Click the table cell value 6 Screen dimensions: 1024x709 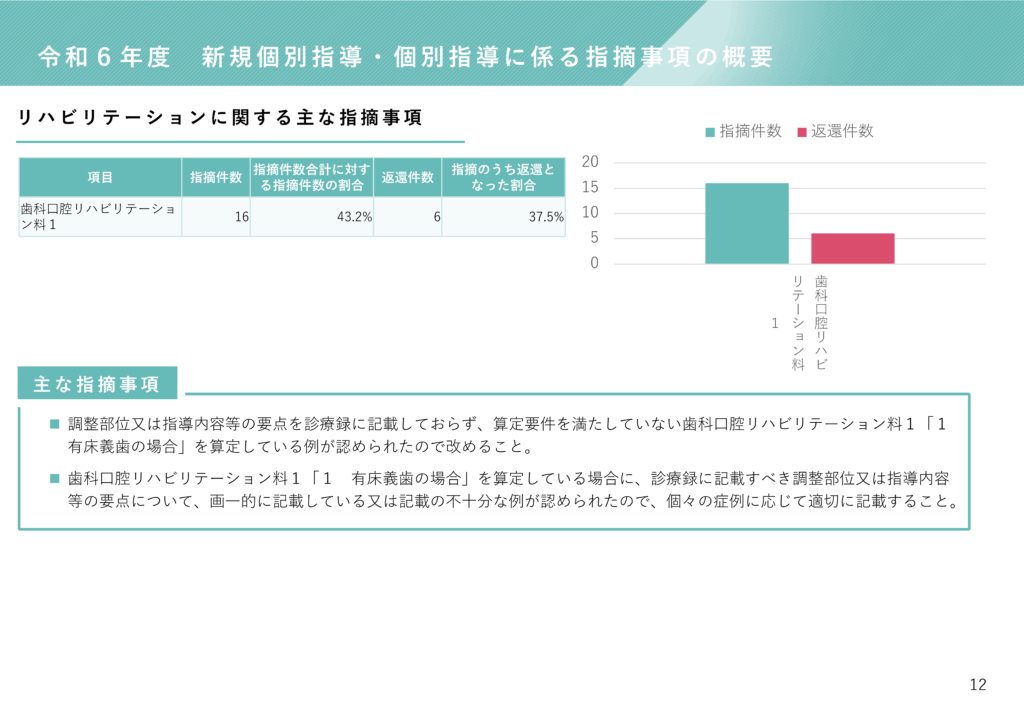(x=437, y=217)
